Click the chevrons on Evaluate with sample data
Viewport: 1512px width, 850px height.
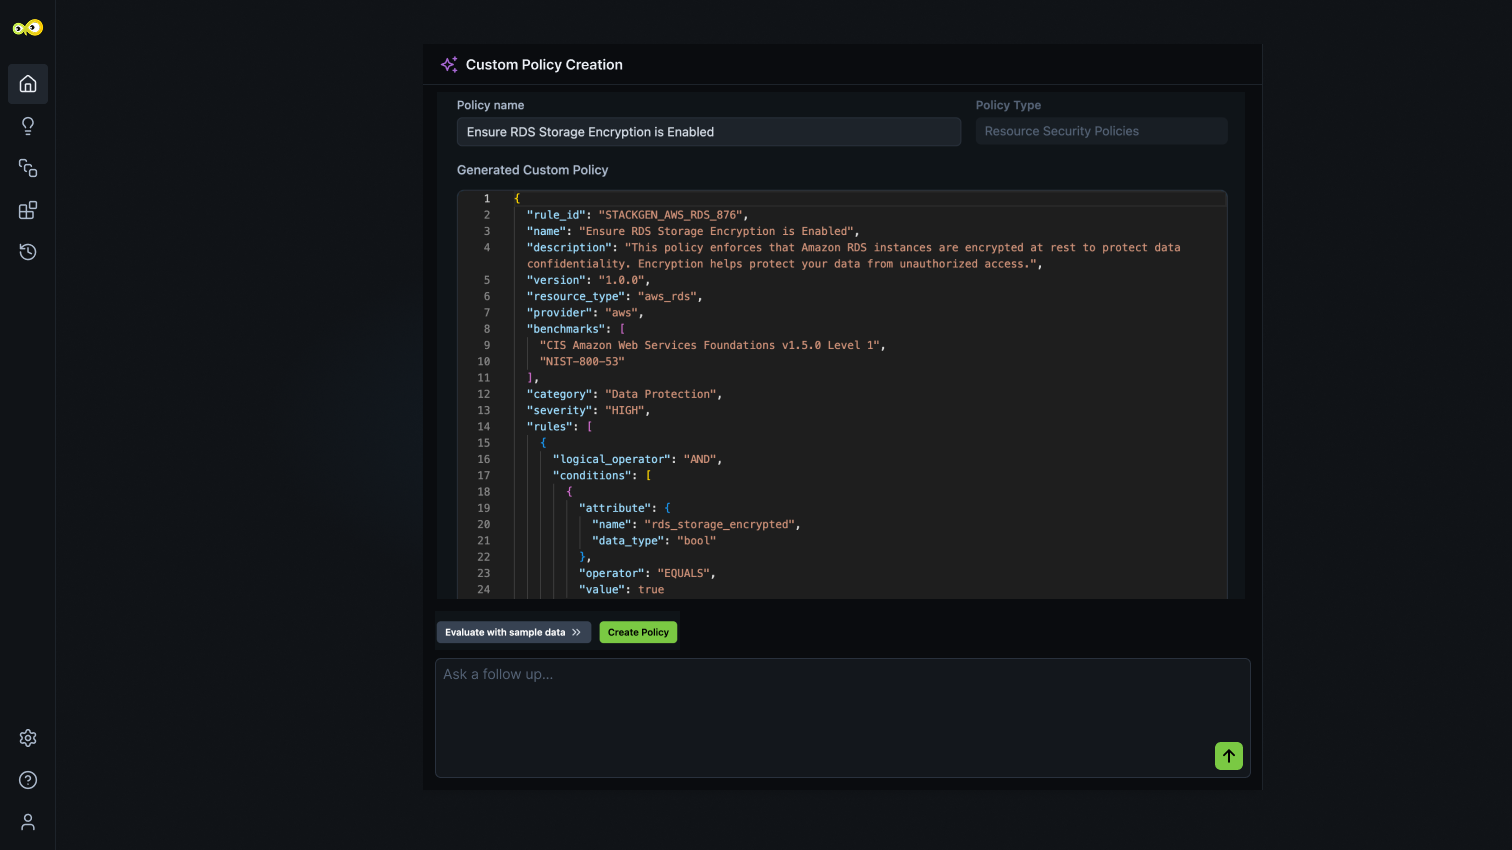[x=575, y=632]
